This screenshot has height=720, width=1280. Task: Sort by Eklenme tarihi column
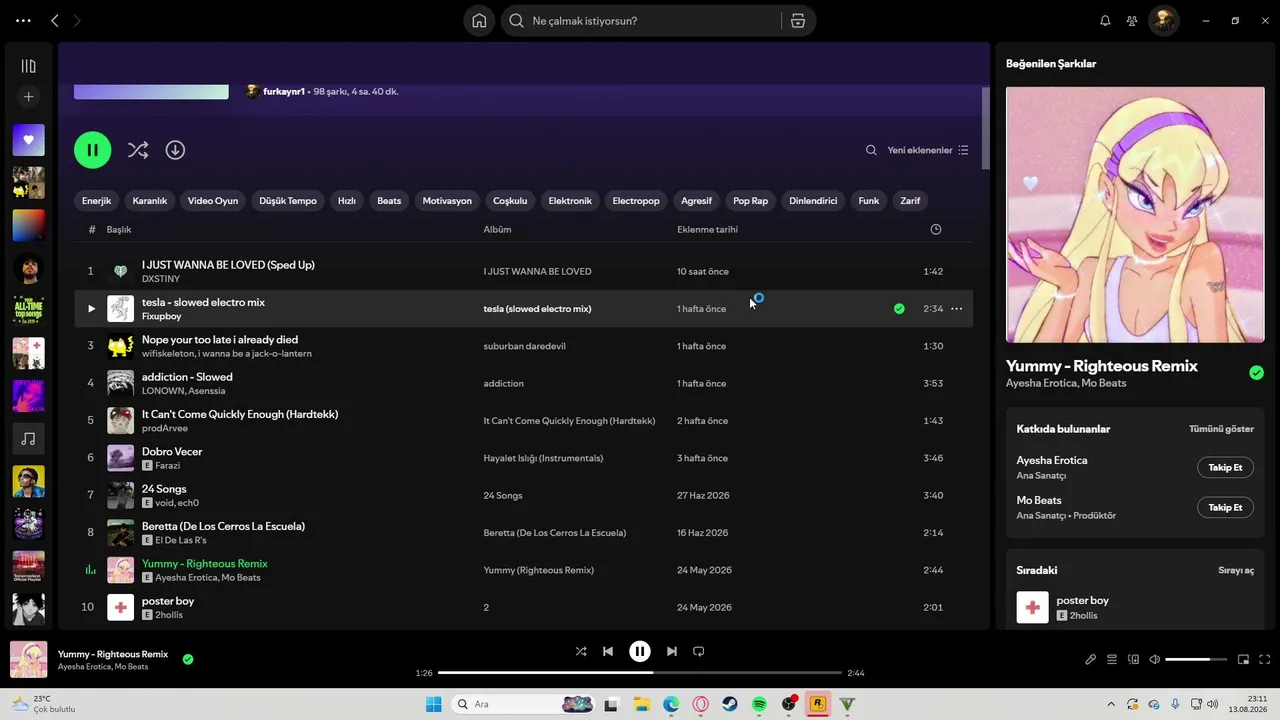click(707, 230)
